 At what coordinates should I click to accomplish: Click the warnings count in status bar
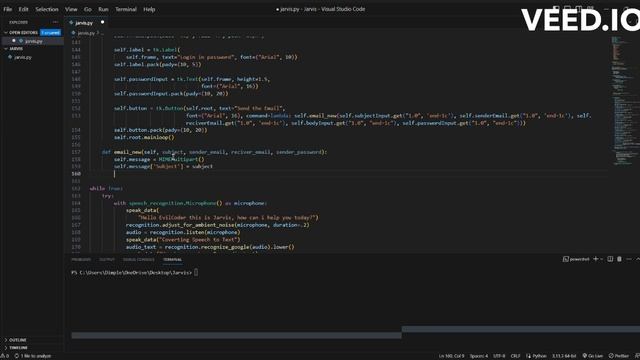(x=4, y=356)
